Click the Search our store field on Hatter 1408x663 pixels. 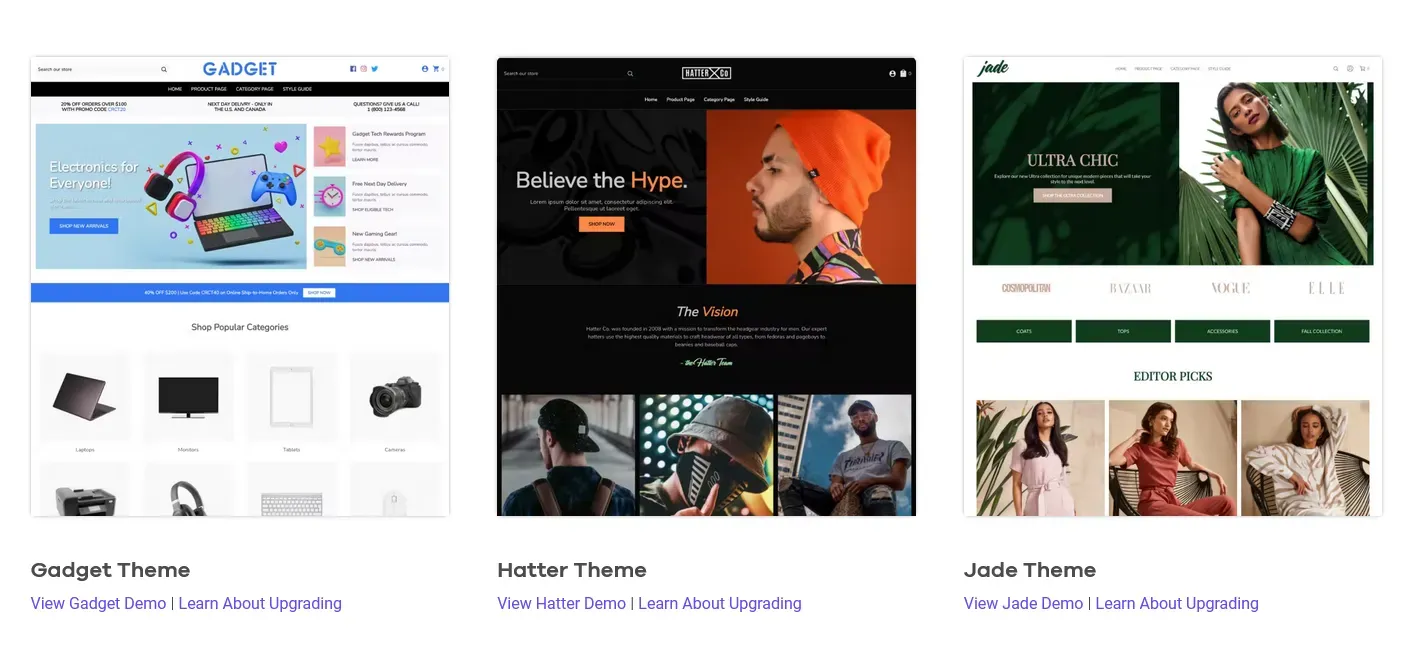pos(560,73)
